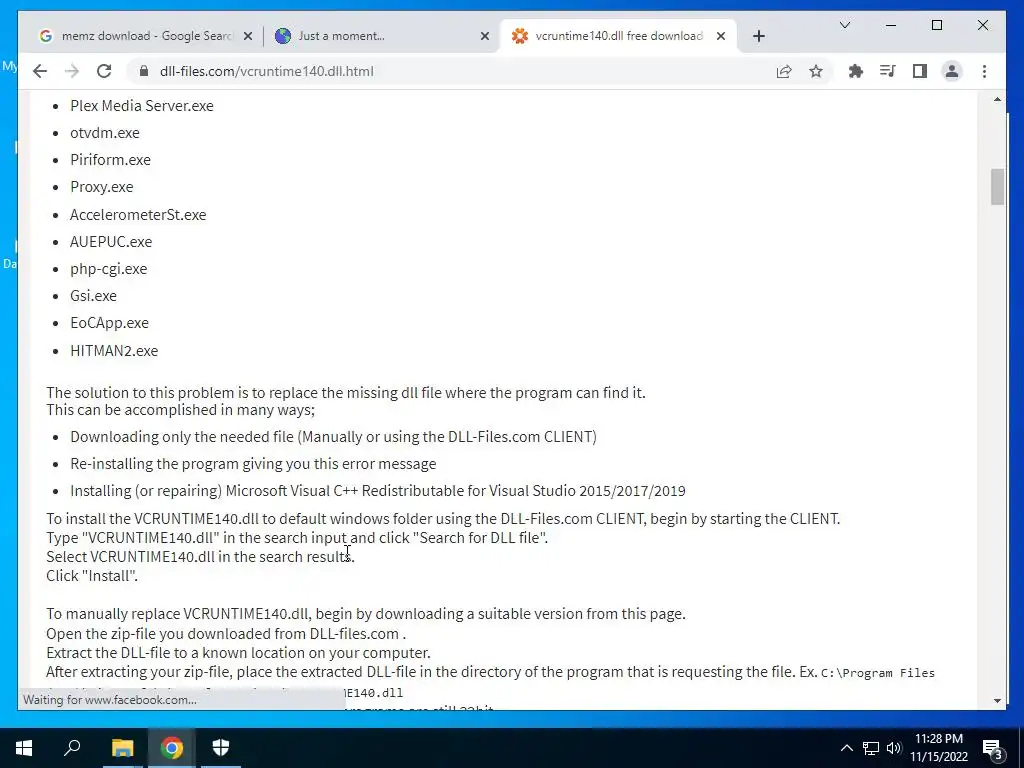The width and height of the screenshot is (1024, 768).
Task: Open the Chrome three-dot menu
Action: pyautogui.click(x=984, y=71)
